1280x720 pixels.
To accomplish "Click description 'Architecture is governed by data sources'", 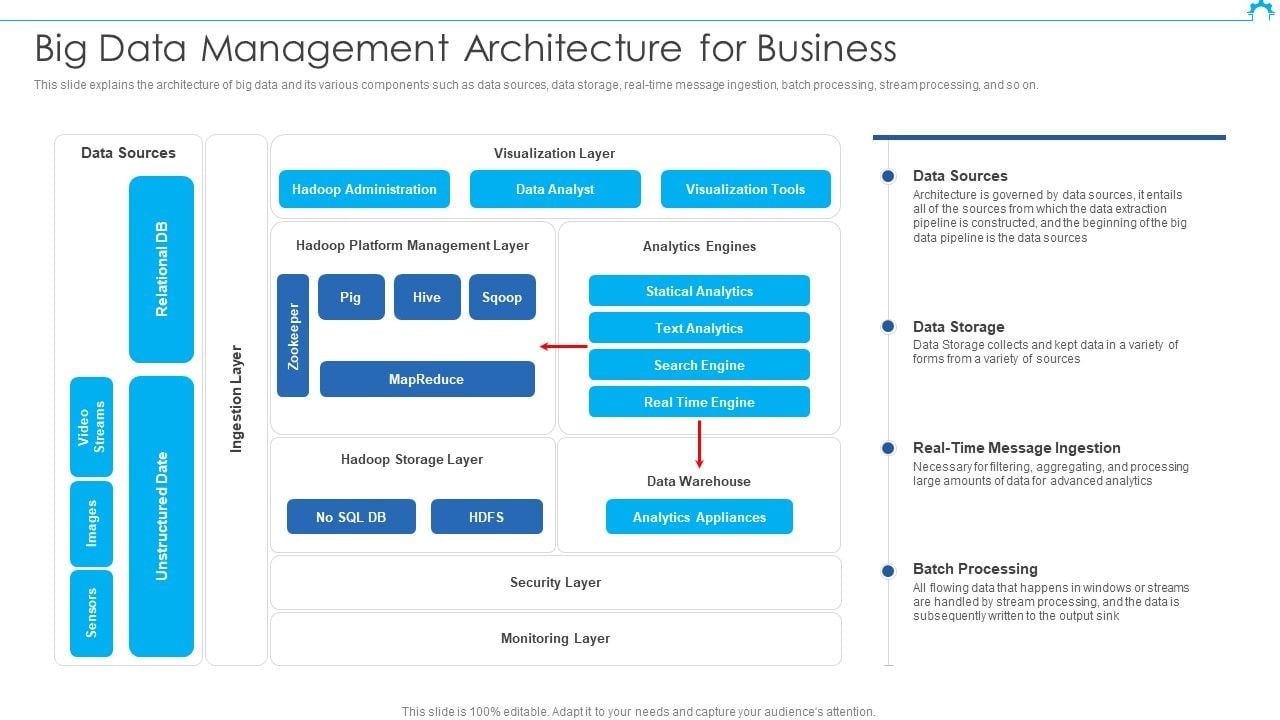I will [1050, 216].
